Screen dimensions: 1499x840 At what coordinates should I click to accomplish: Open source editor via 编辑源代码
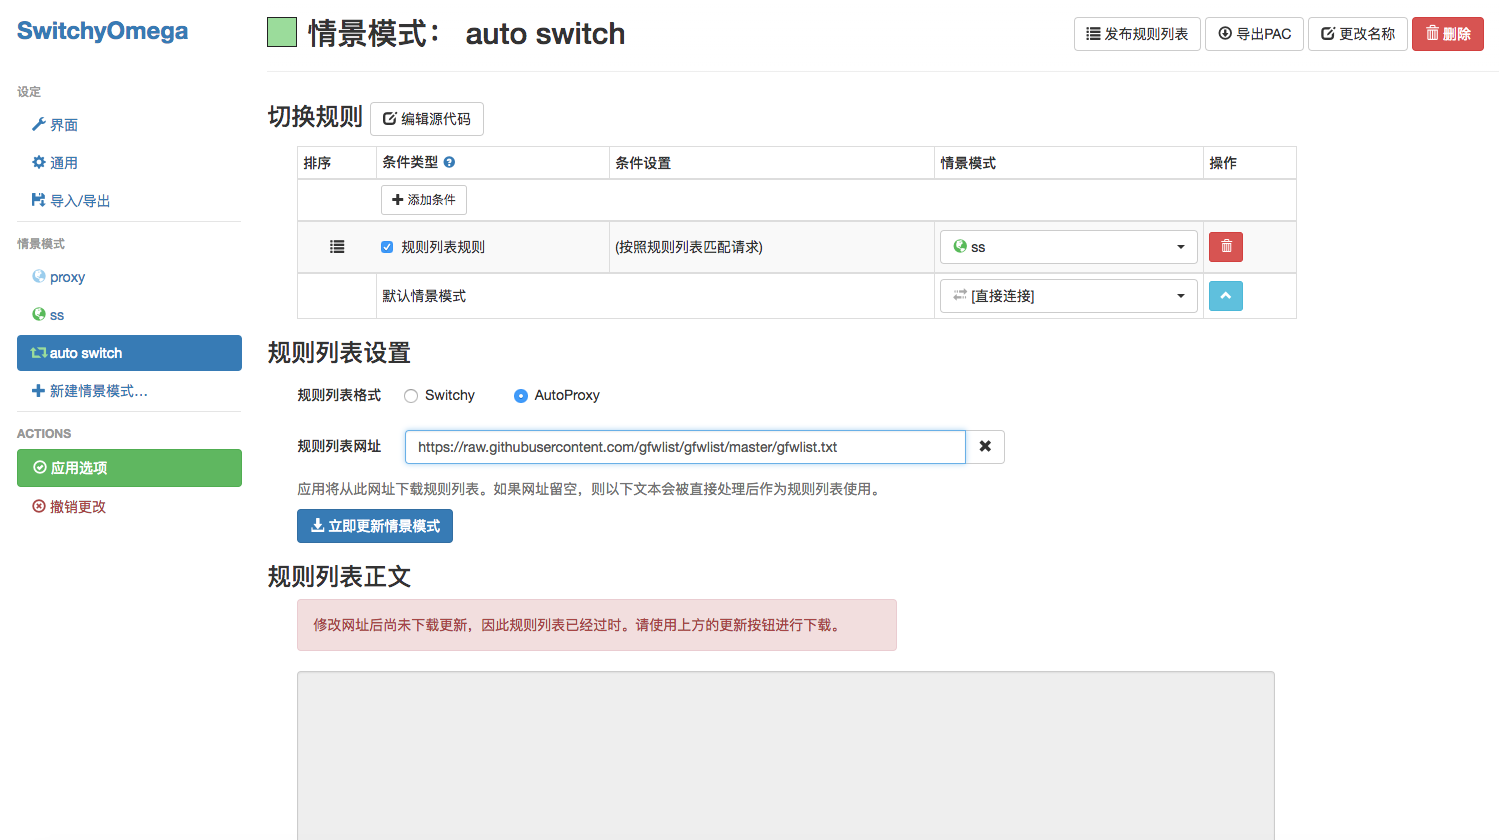coord(427,119)
